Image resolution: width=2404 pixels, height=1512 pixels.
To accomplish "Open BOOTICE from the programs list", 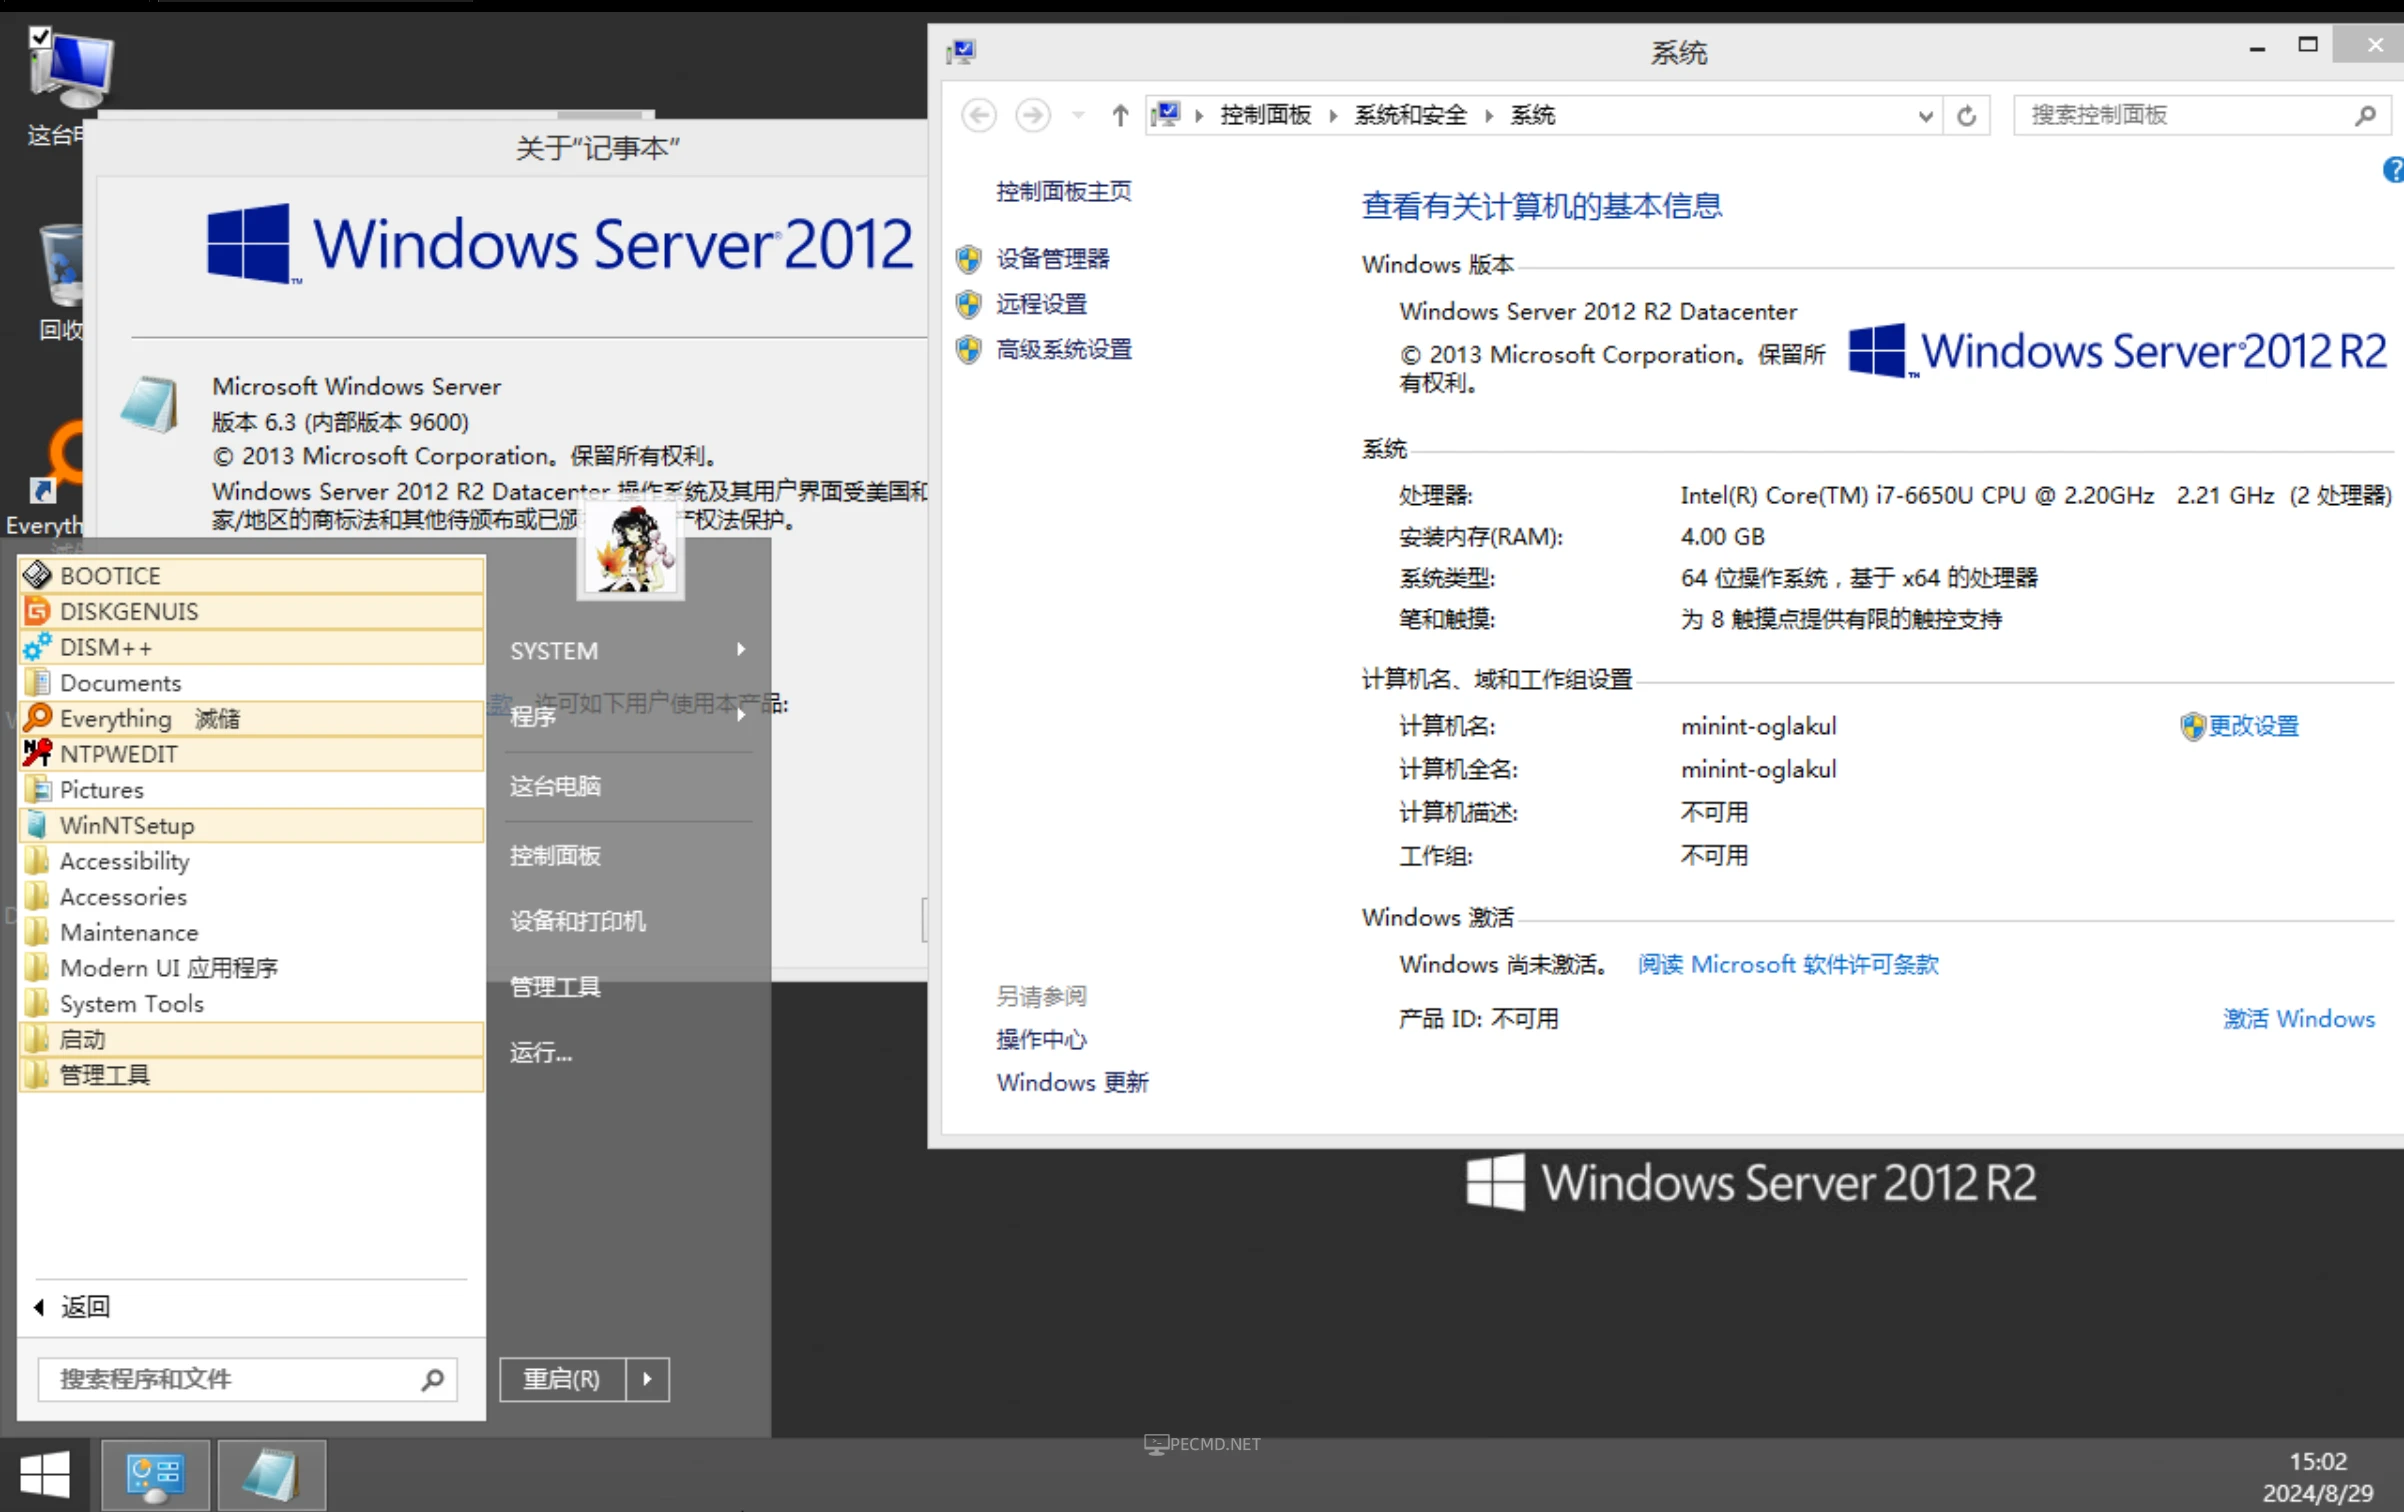I will pyautogui.click(x=251, y=575).
